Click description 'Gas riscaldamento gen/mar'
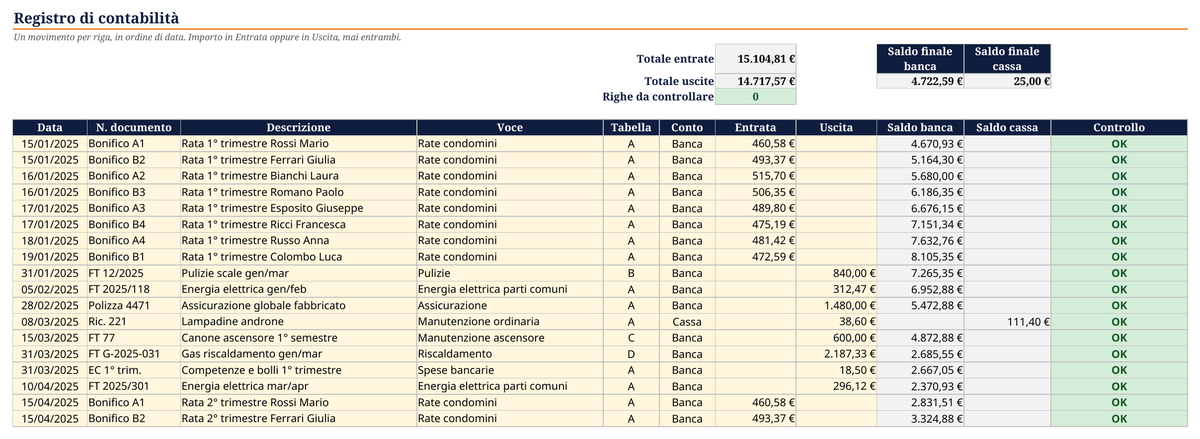 298,354
